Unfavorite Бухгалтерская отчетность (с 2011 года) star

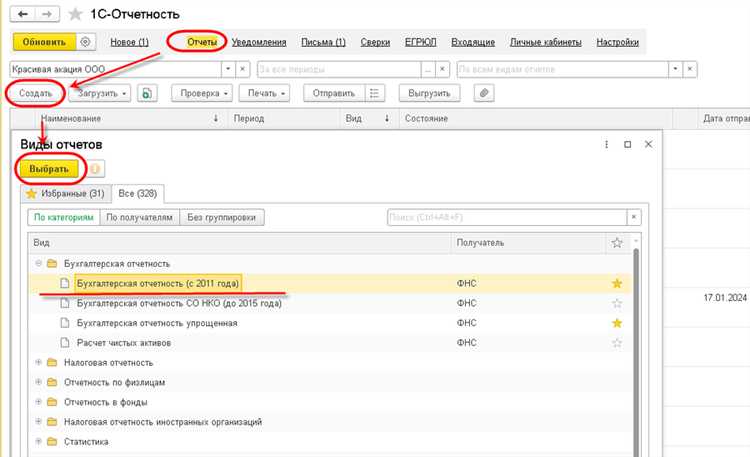pyautogui.click(x=617, y=284)
